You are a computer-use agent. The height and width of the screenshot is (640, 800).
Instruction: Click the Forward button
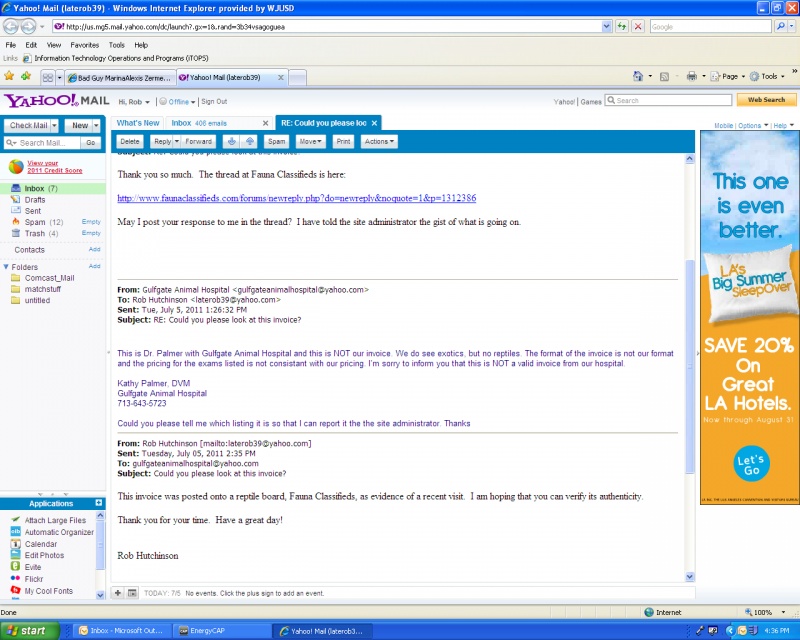click(198, 141)
